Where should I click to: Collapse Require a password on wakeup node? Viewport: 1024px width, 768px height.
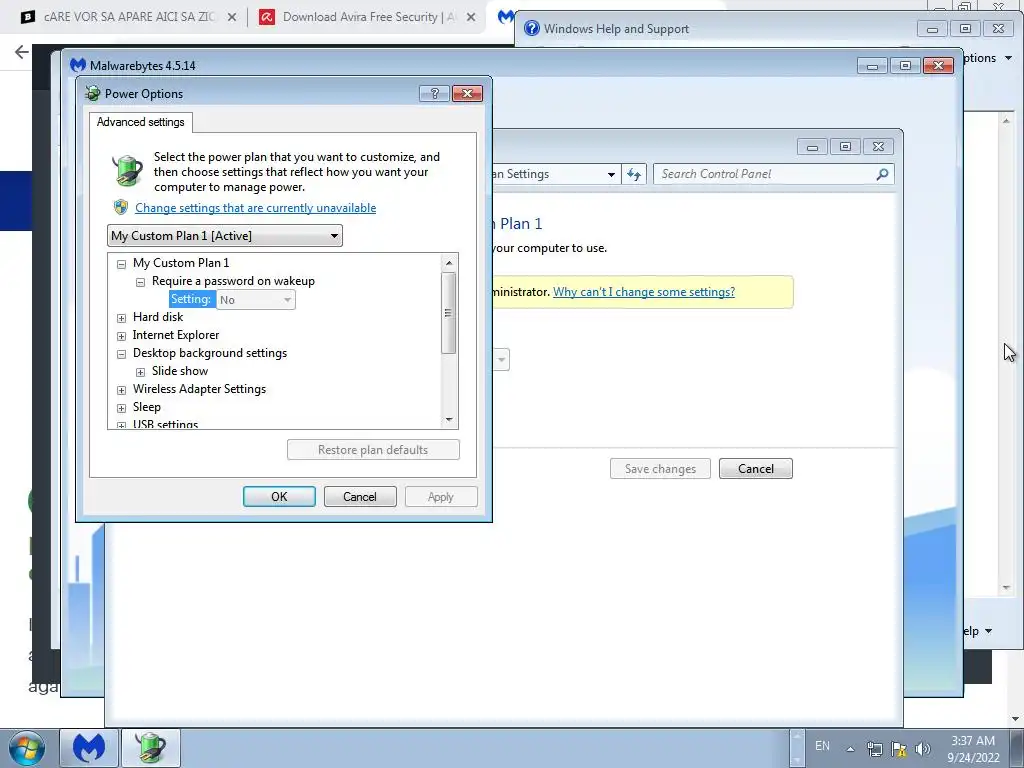[140, 282]
